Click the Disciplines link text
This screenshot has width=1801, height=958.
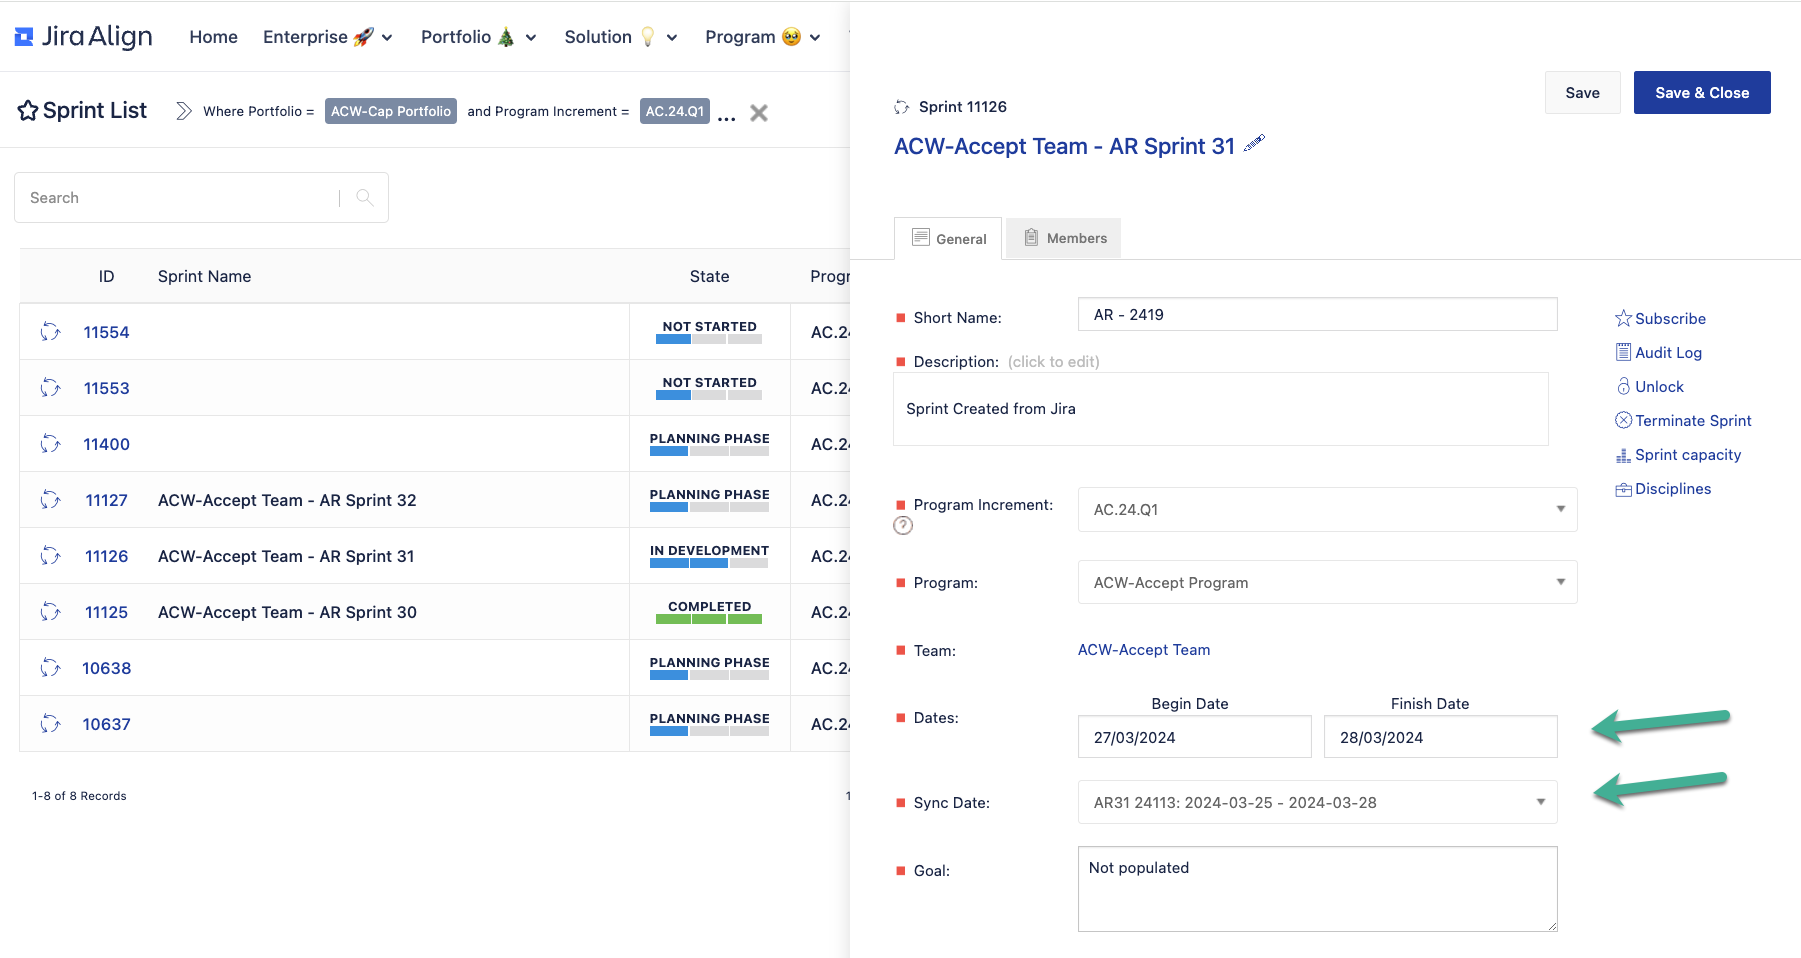click(x=1673, y=489)
